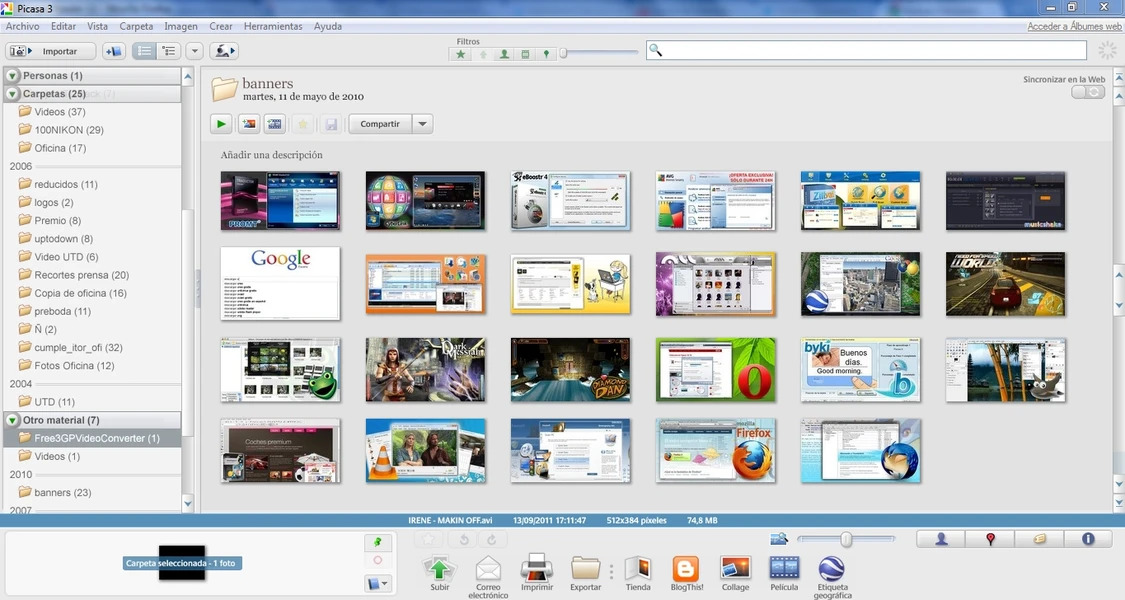Open the Collage creator
This screenshot has height=600, width=1125.
[x=735, y=569]
